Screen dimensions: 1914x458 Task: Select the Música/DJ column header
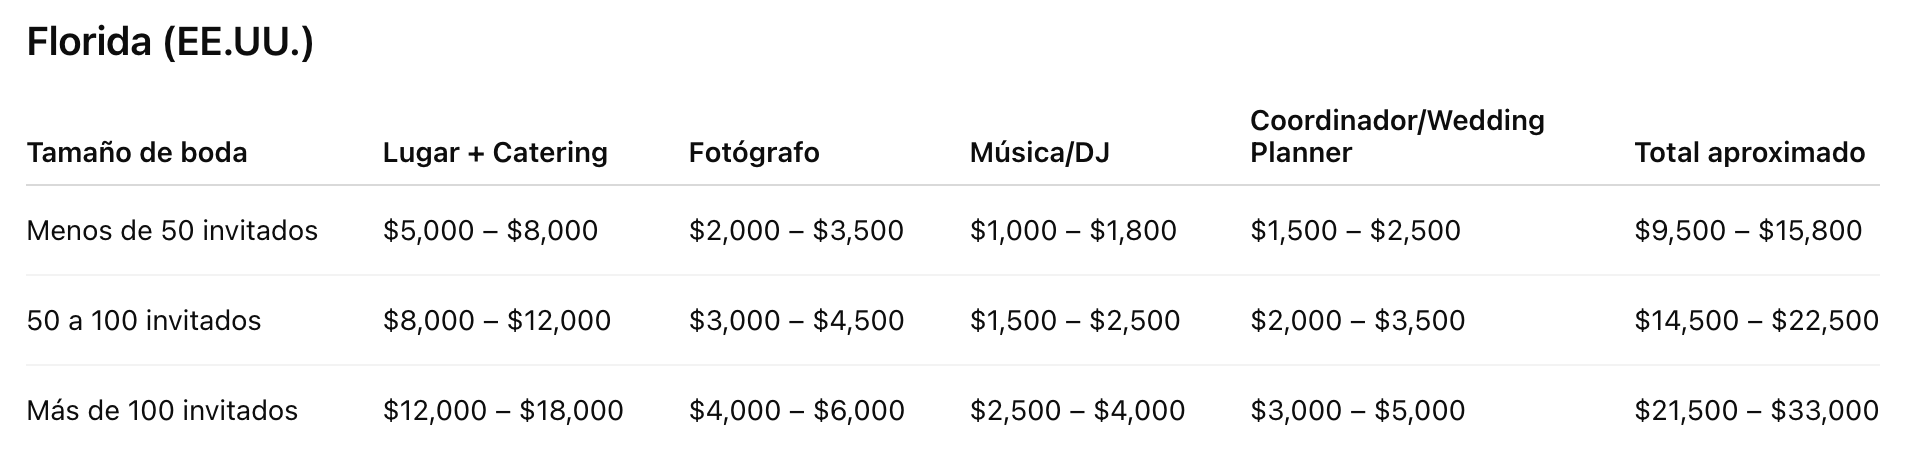pyautogui.click(x=1039, y=153)
